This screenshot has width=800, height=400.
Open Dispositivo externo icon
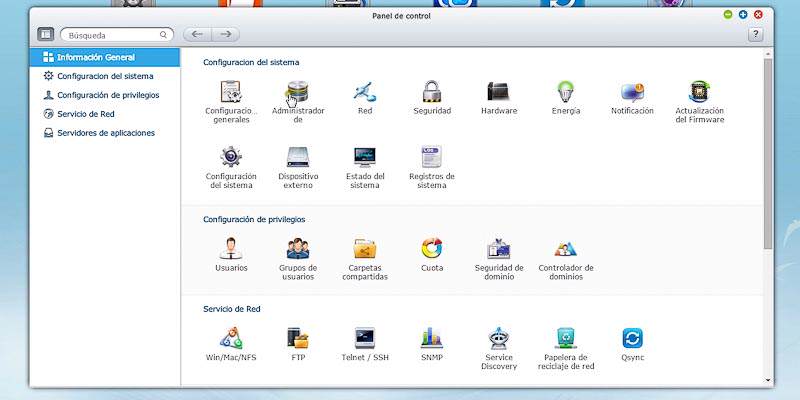[x=298, y=157]
